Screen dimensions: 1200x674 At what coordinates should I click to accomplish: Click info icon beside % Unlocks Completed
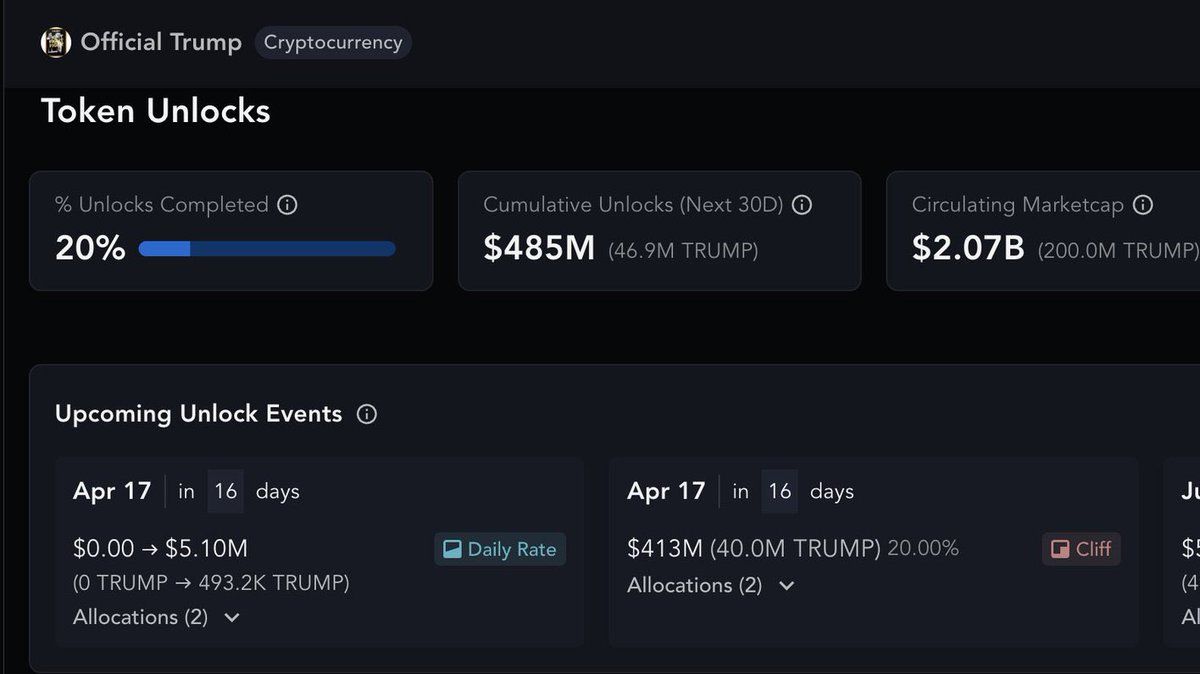click(x=288, y=205)
